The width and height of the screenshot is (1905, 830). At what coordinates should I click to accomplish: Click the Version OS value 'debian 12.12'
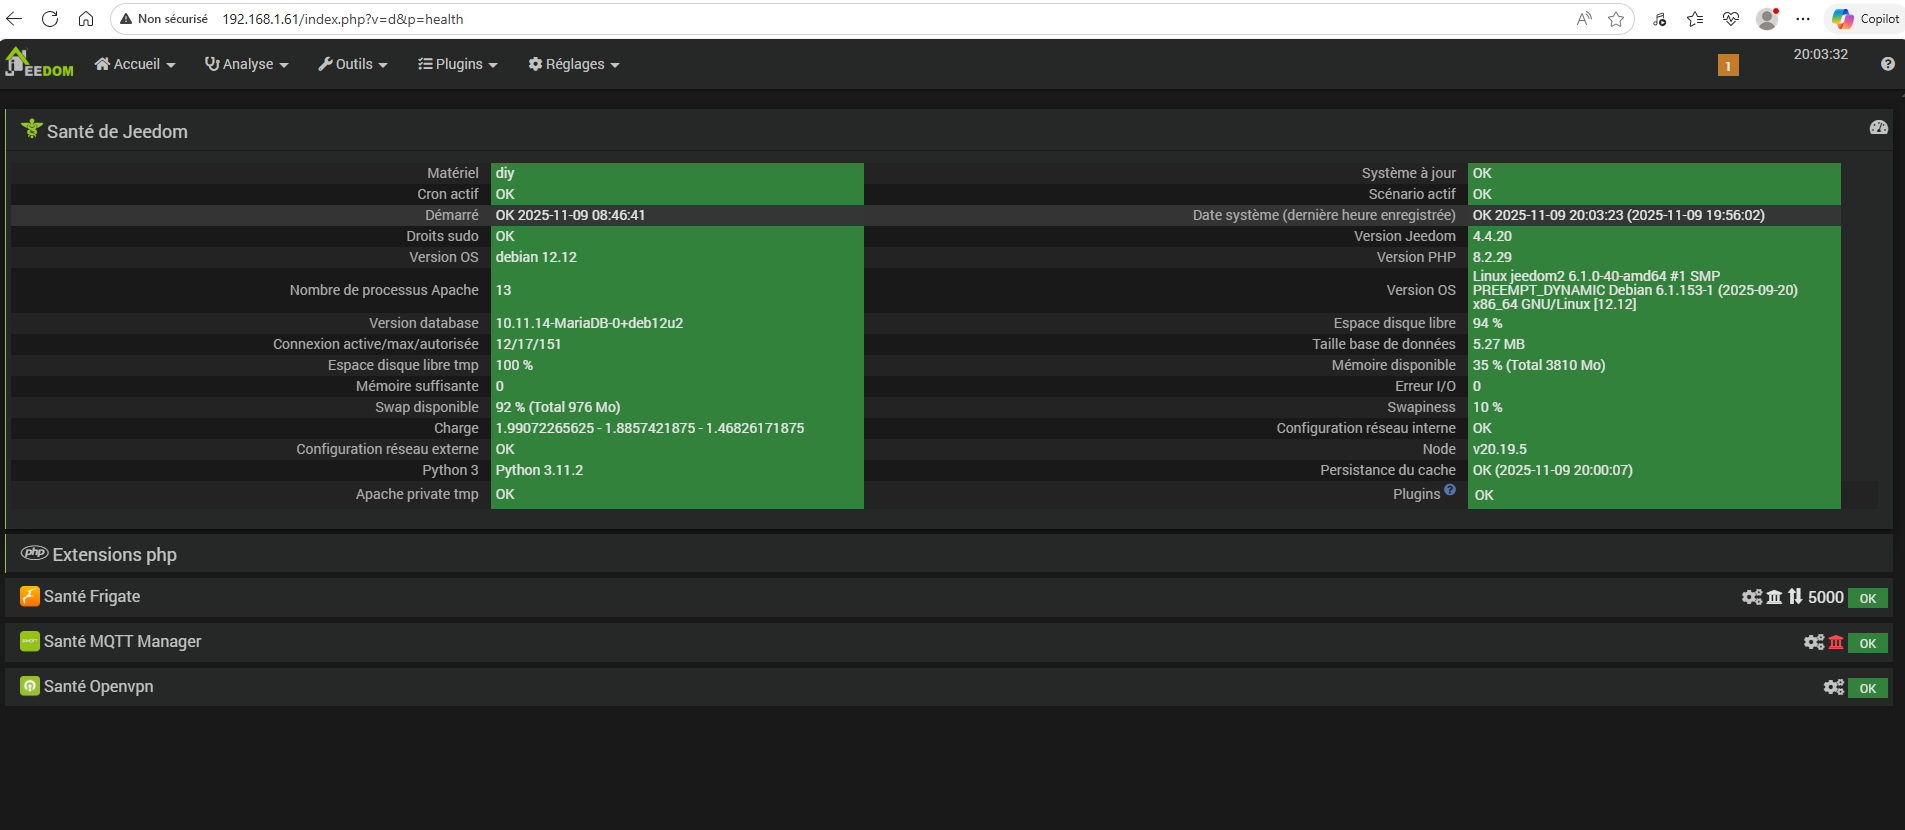point(536,257)
